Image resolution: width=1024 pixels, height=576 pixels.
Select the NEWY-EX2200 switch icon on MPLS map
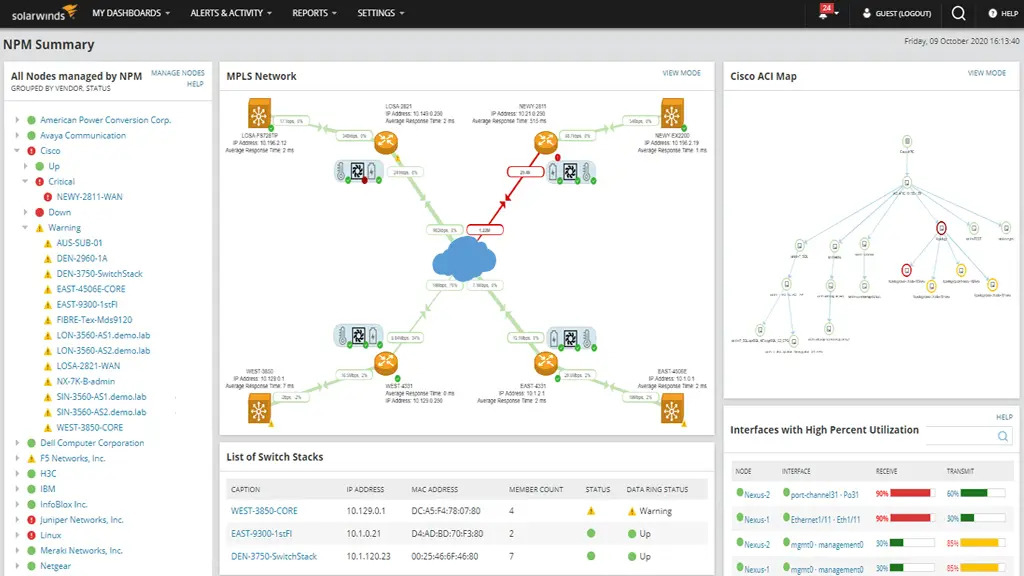[670, 113]
